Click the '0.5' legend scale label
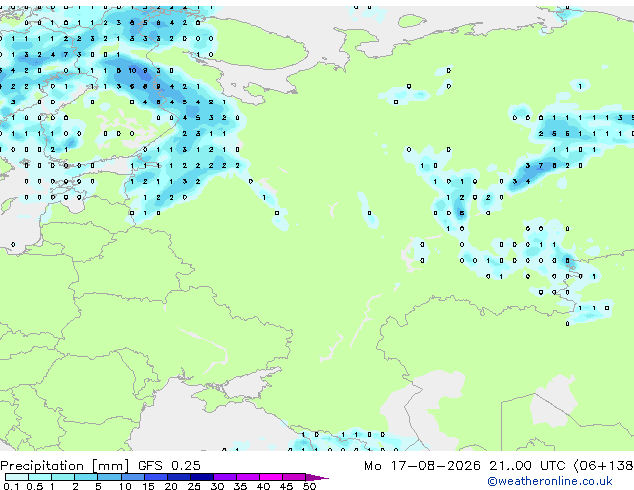This screenshot has height=490, width=634. [x=35, y=486]
